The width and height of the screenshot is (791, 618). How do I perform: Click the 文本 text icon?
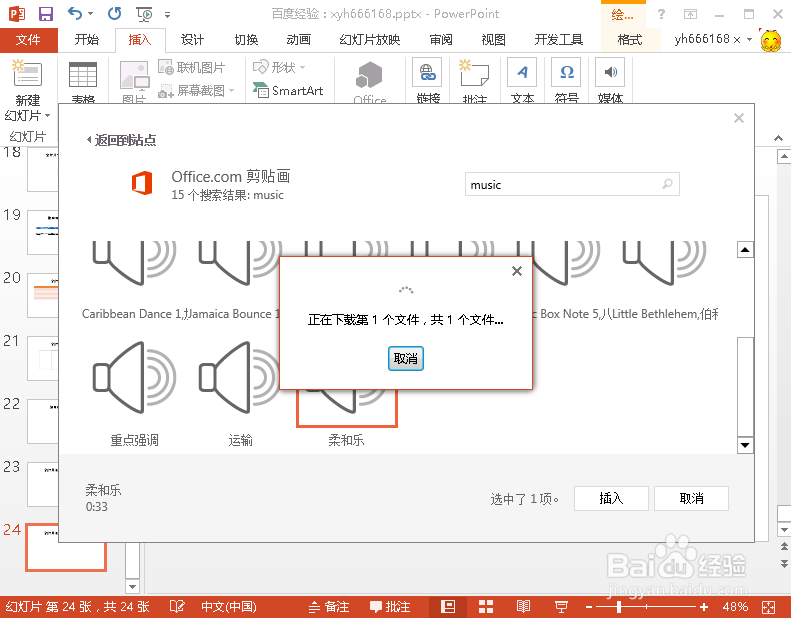522,73
